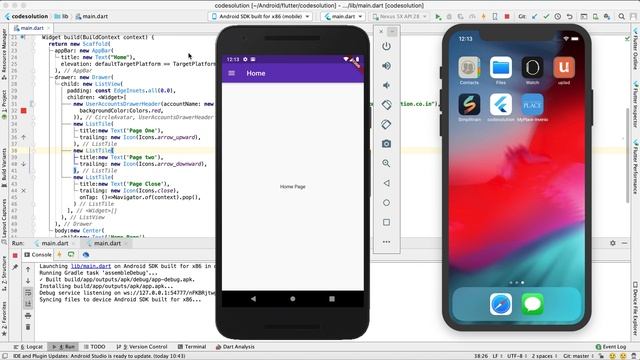This screenshot has height=360, width=640.
Task: Toggle scroll-to-end in the console
Action: (28, 304)
